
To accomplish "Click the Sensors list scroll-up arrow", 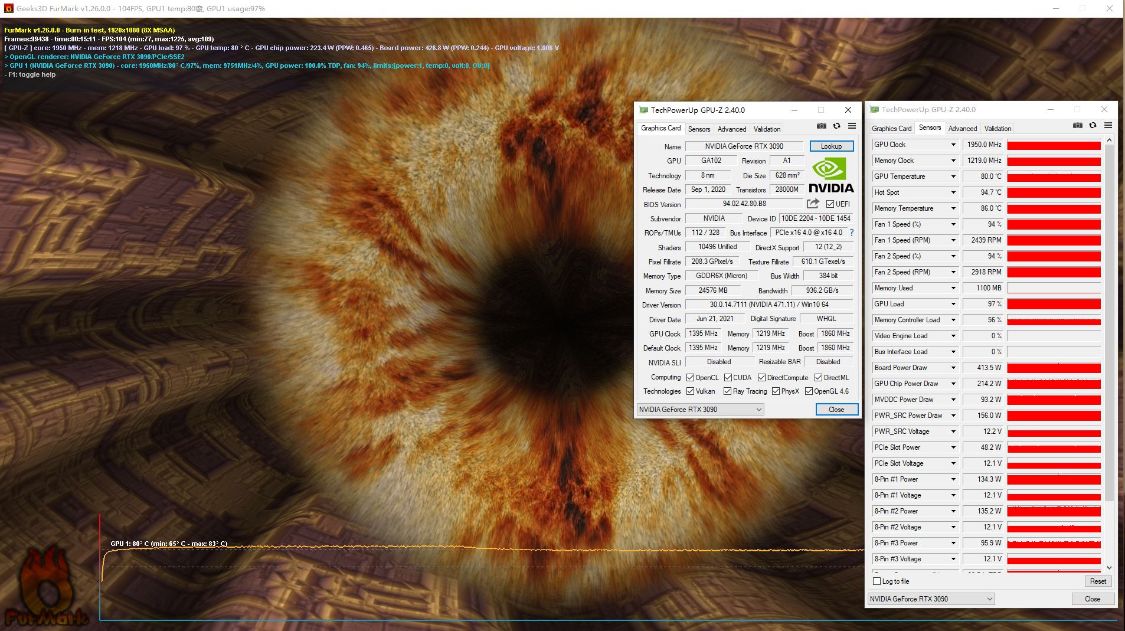I will (x=1109, y=141).
